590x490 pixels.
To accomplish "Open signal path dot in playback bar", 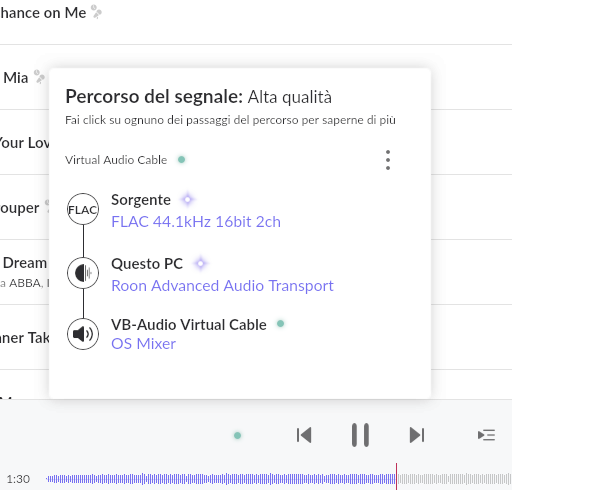I will 237,435.
